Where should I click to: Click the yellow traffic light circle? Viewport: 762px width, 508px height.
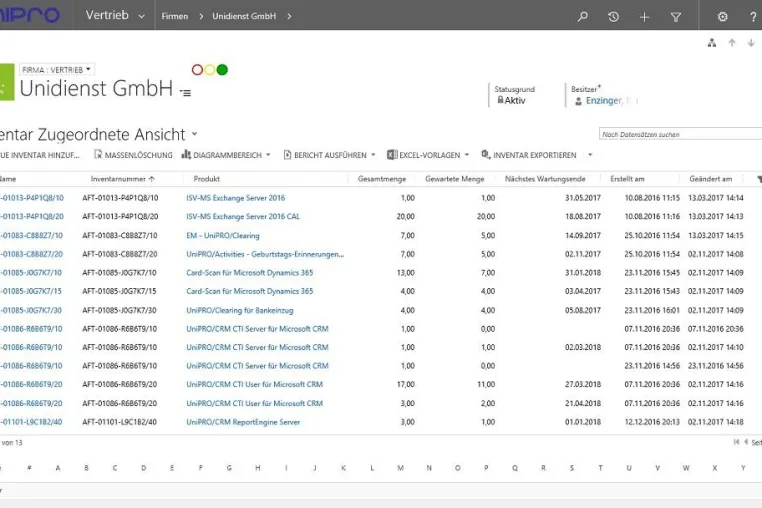pyautogui.click(x=209, y=70)
